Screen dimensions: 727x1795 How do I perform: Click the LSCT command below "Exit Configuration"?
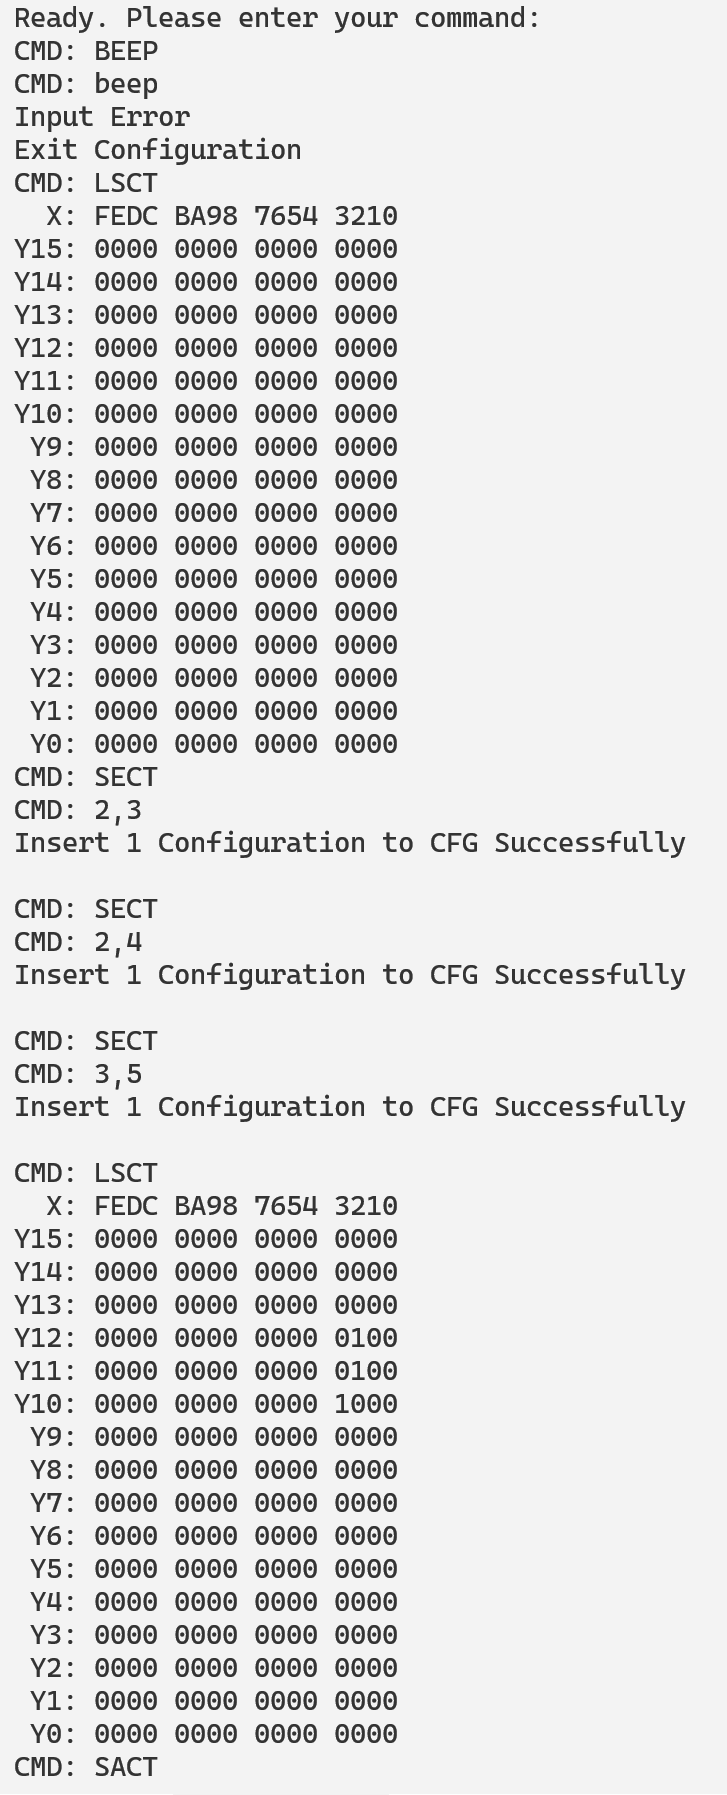[x=86, y=183]
